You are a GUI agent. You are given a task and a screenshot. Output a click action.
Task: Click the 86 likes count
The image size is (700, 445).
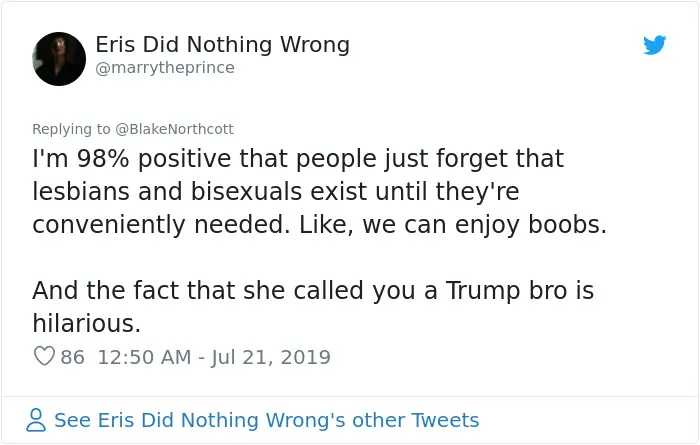coord(73,357)
